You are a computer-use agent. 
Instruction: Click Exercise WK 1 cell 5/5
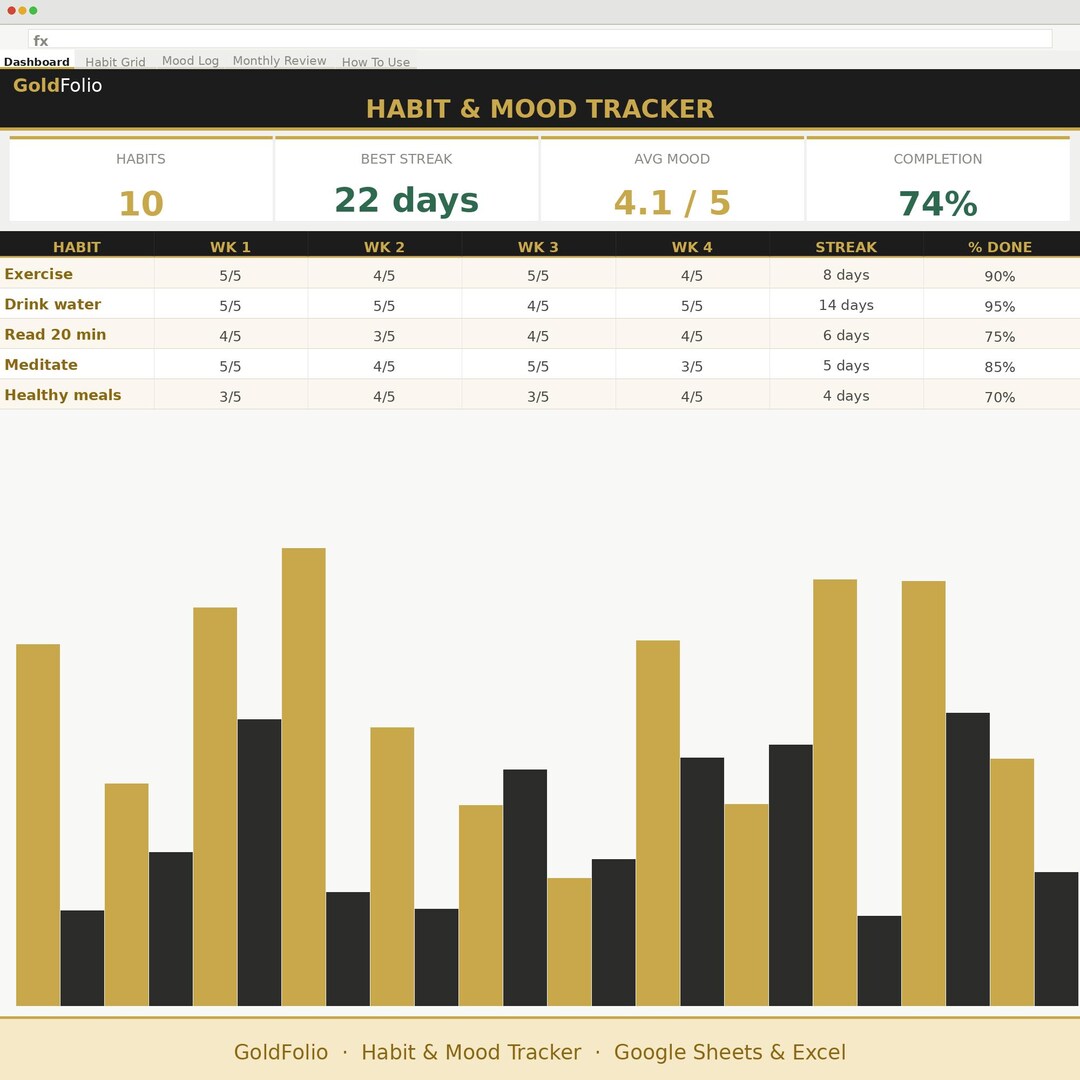tap(230, 275)
